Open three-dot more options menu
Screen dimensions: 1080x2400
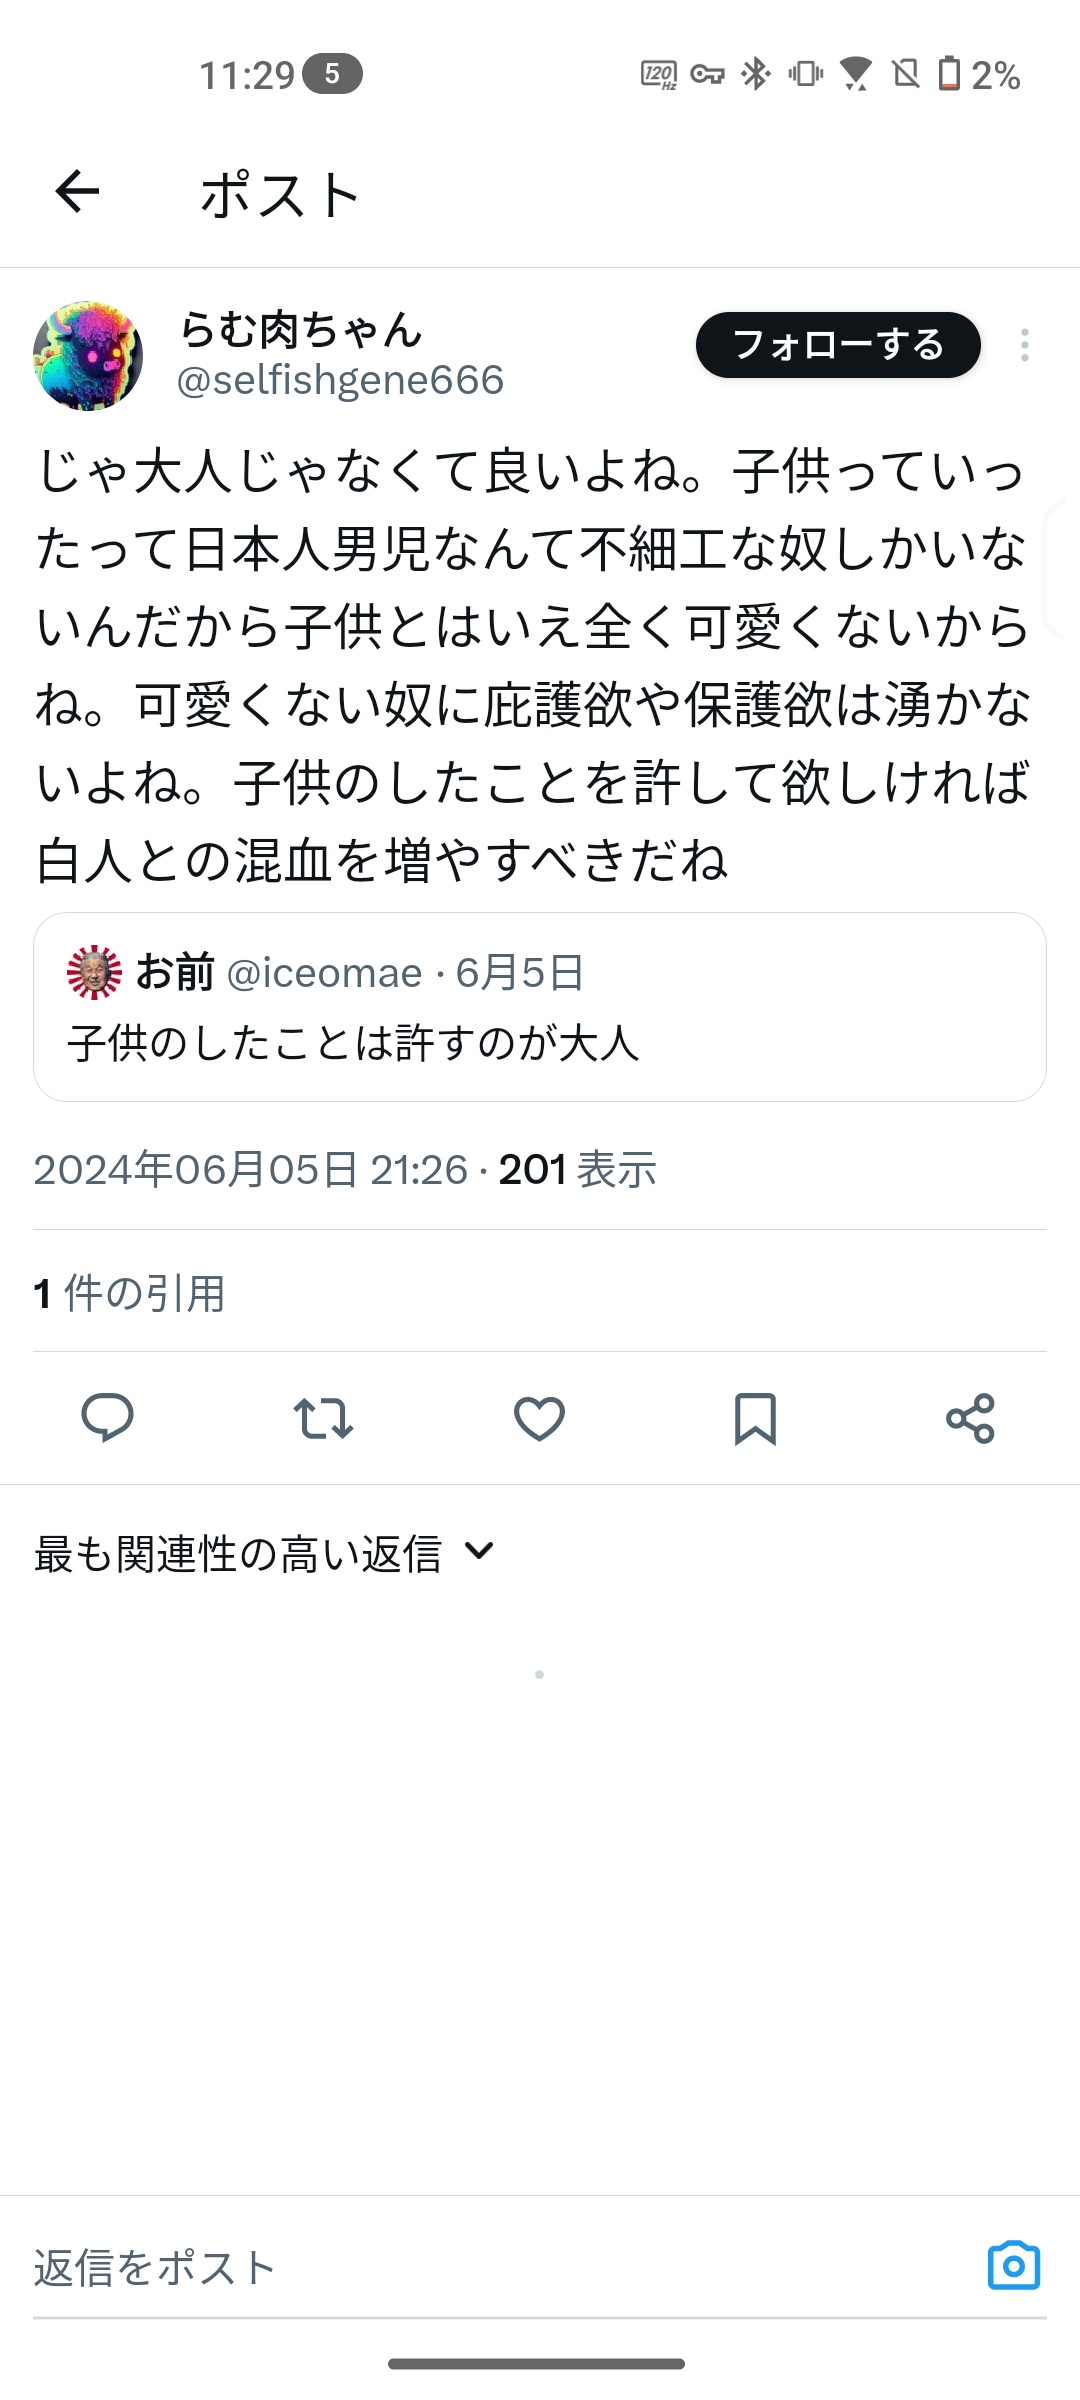tap(1024, 345)
